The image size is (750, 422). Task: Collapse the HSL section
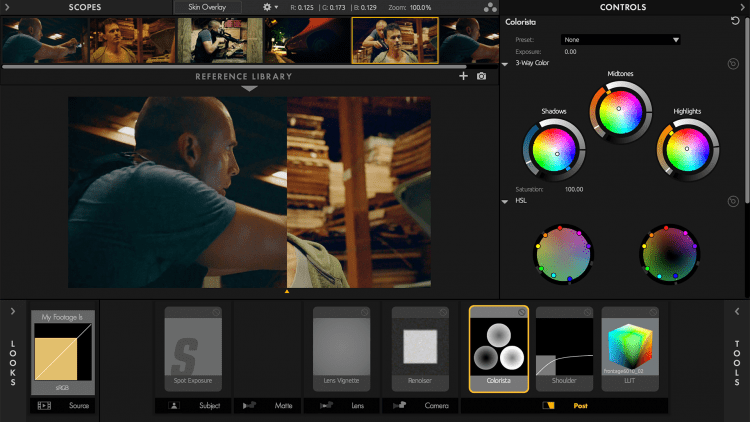pyautogui.click(x=506, y=201)
